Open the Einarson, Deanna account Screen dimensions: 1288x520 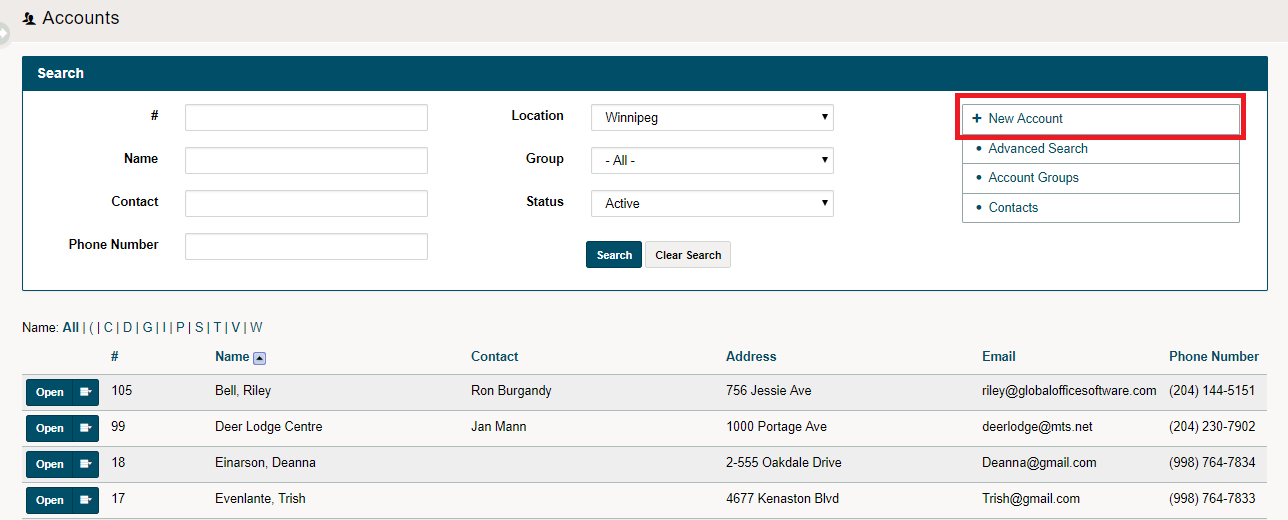(49, 464)
